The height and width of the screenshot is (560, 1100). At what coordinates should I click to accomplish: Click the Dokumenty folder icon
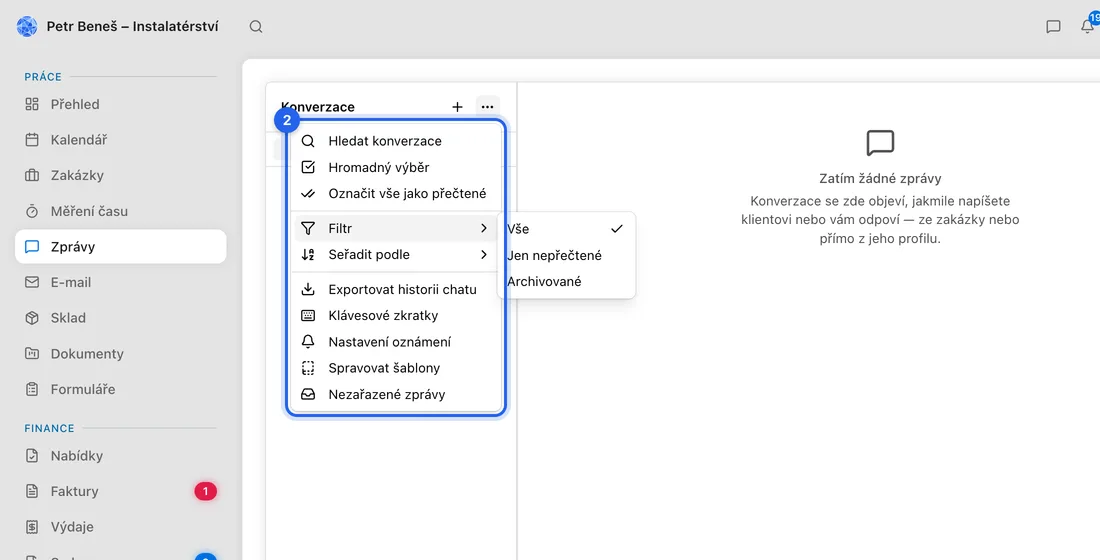point(32,354)
